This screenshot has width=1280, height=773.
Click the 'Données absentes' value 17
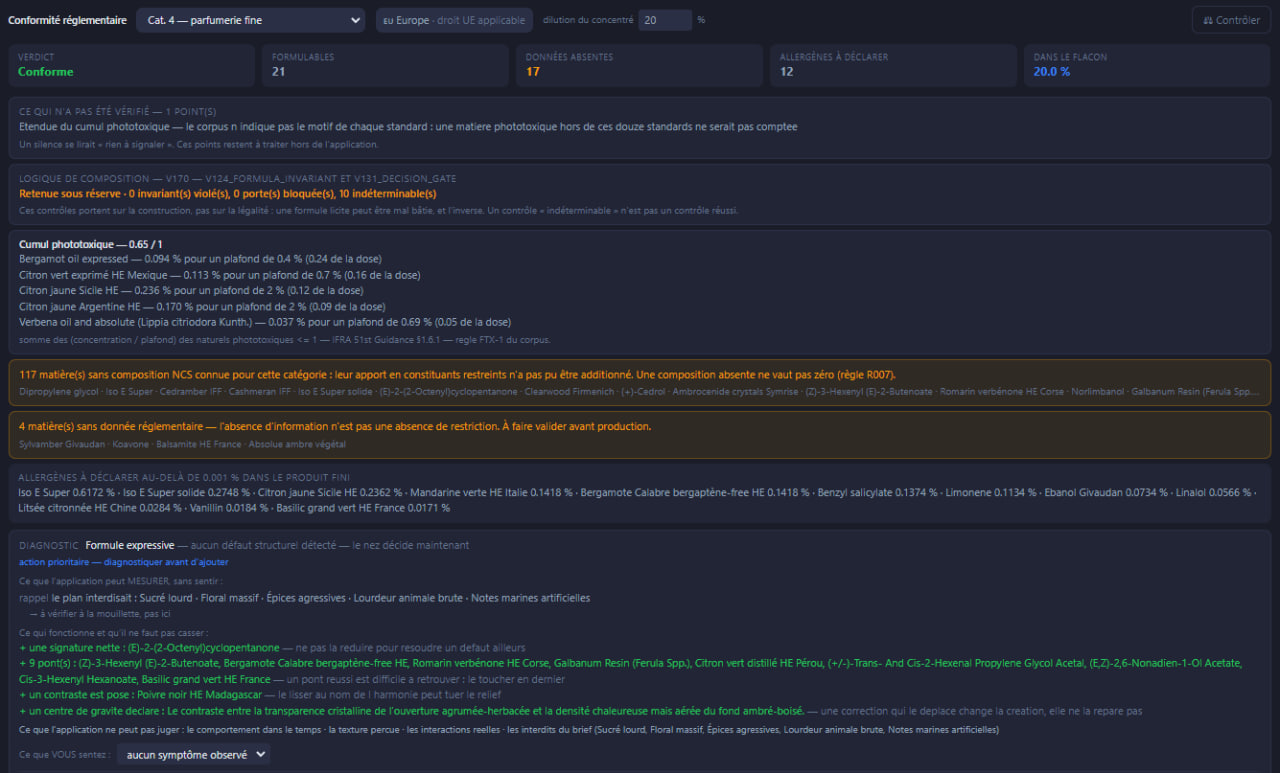(x=533, y=72)
